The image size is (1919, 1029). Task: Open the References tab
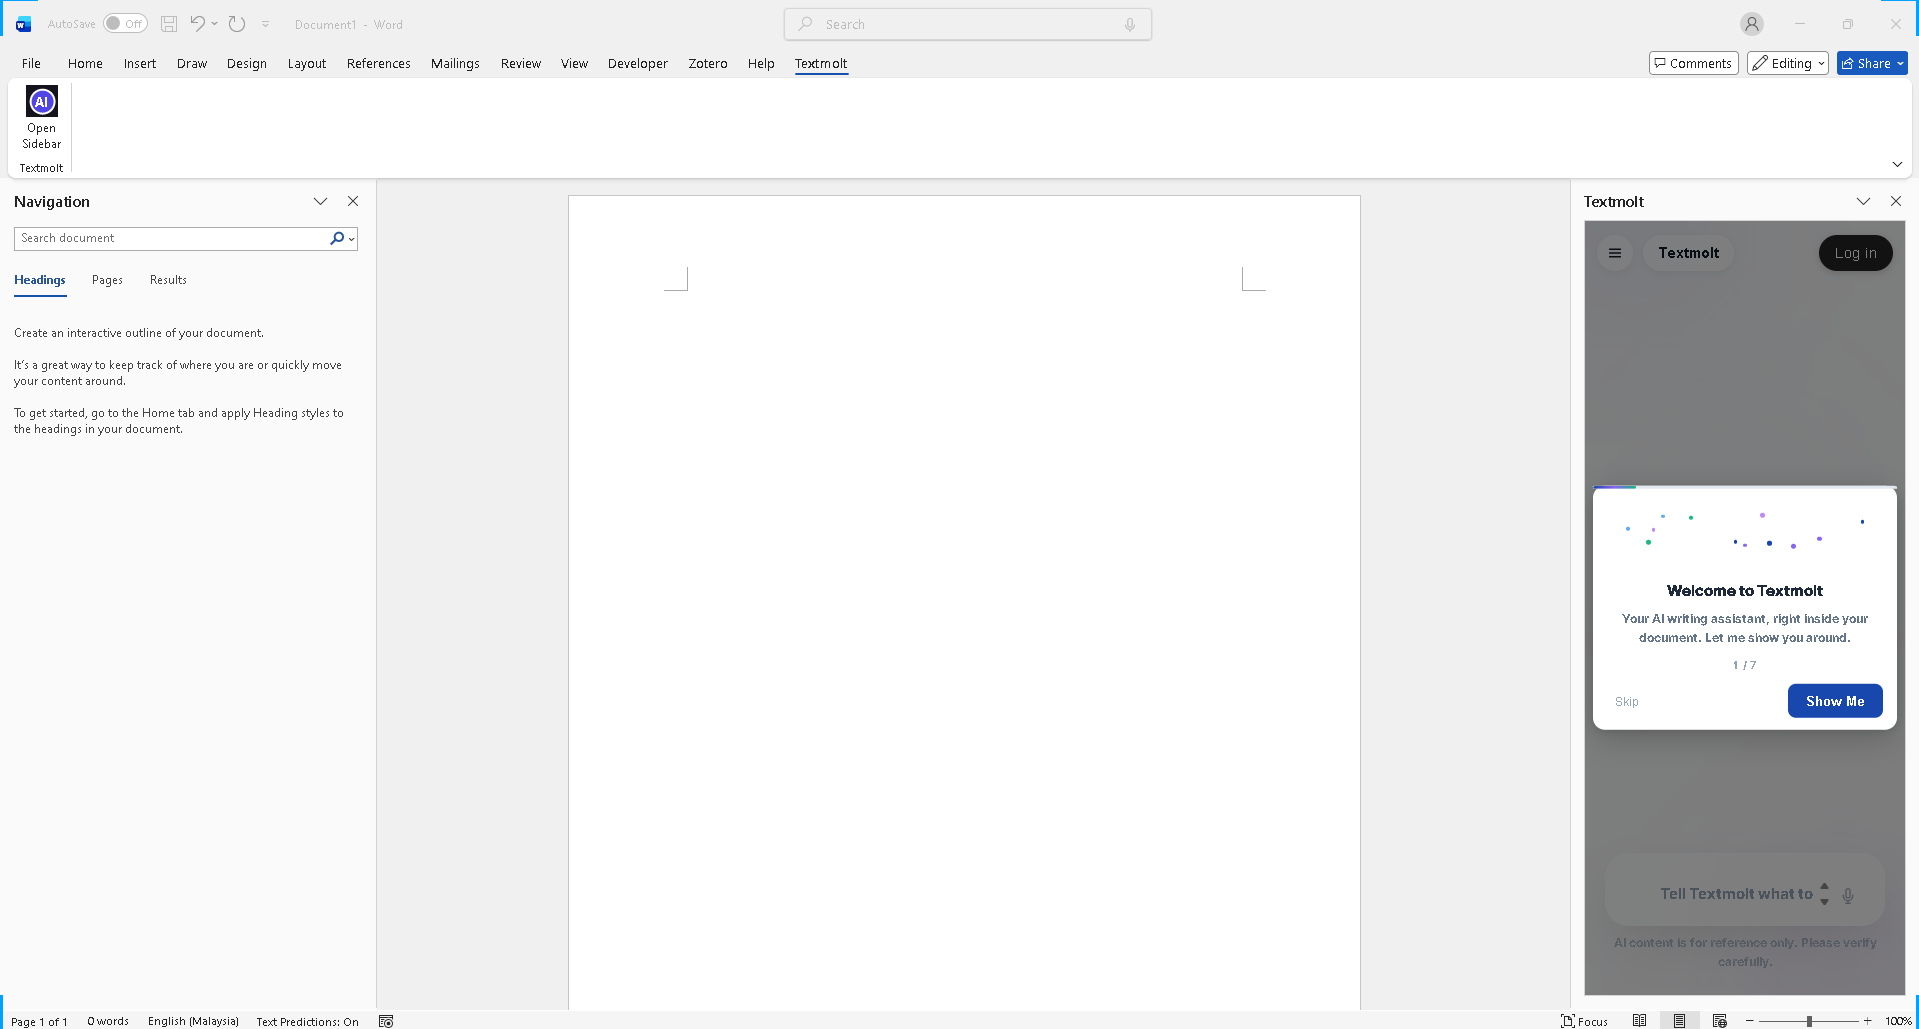(378, 63)
